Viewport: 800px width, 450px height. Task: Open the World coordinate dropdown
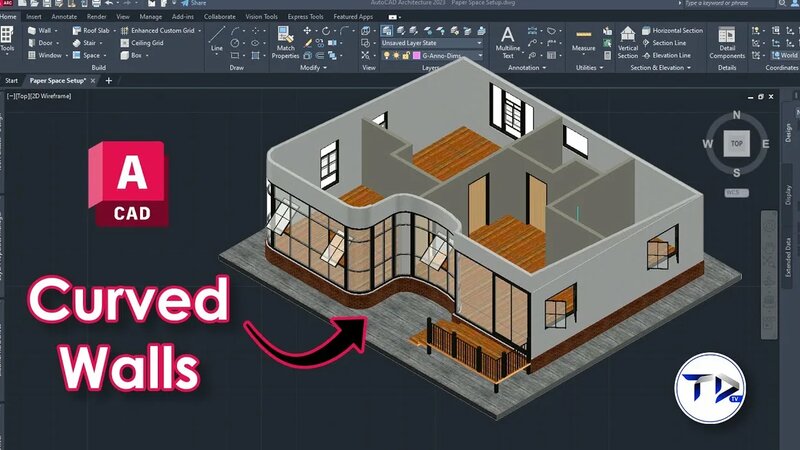pos(785,55)
